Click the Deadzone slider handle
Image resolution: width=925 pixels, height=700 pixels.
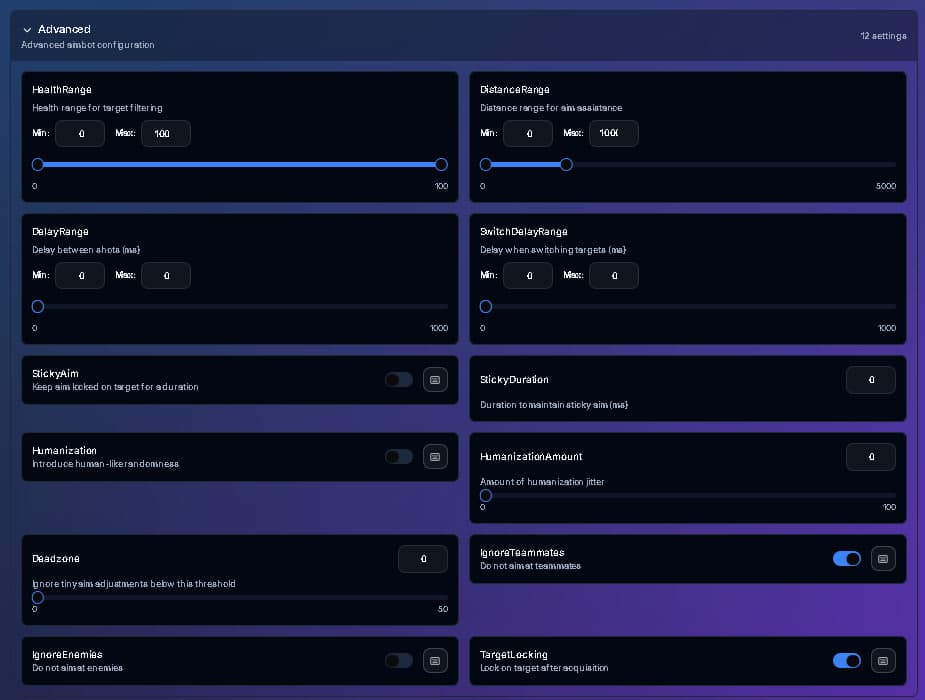(38, 597)
